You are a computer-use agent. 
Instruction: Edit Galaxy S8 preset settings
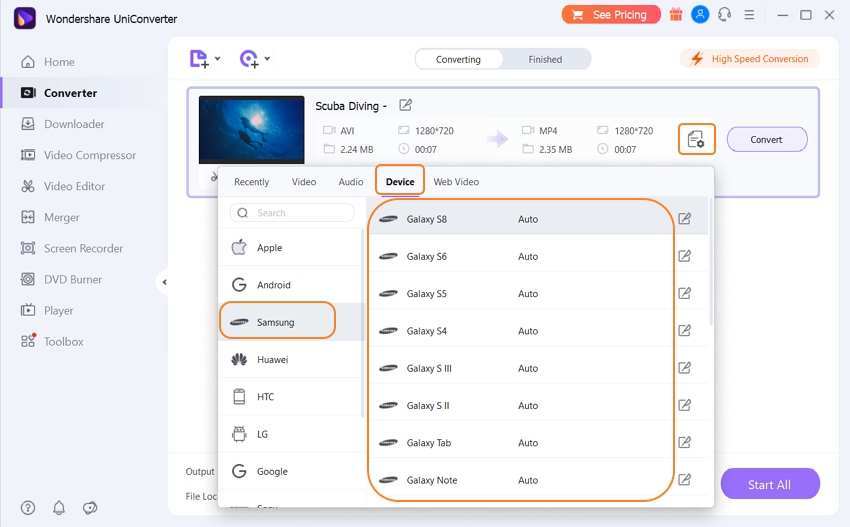[685, 218]
